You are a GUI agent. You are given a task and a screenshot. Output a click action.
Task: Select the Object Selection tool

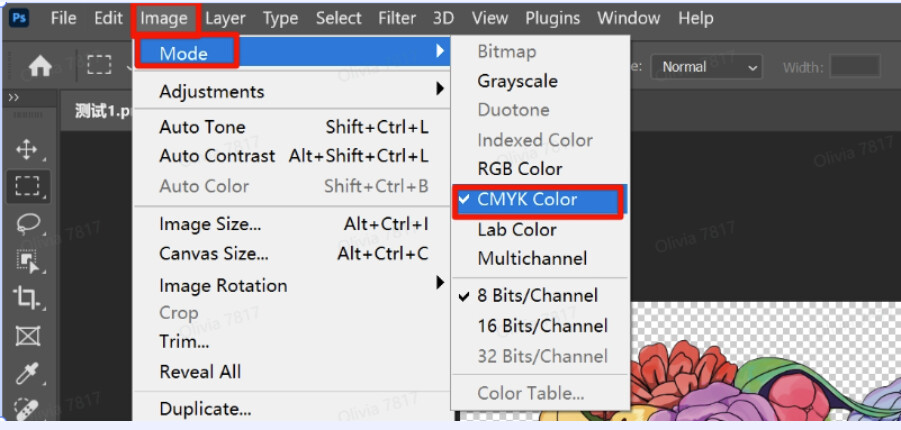click(x=27, y=261)
